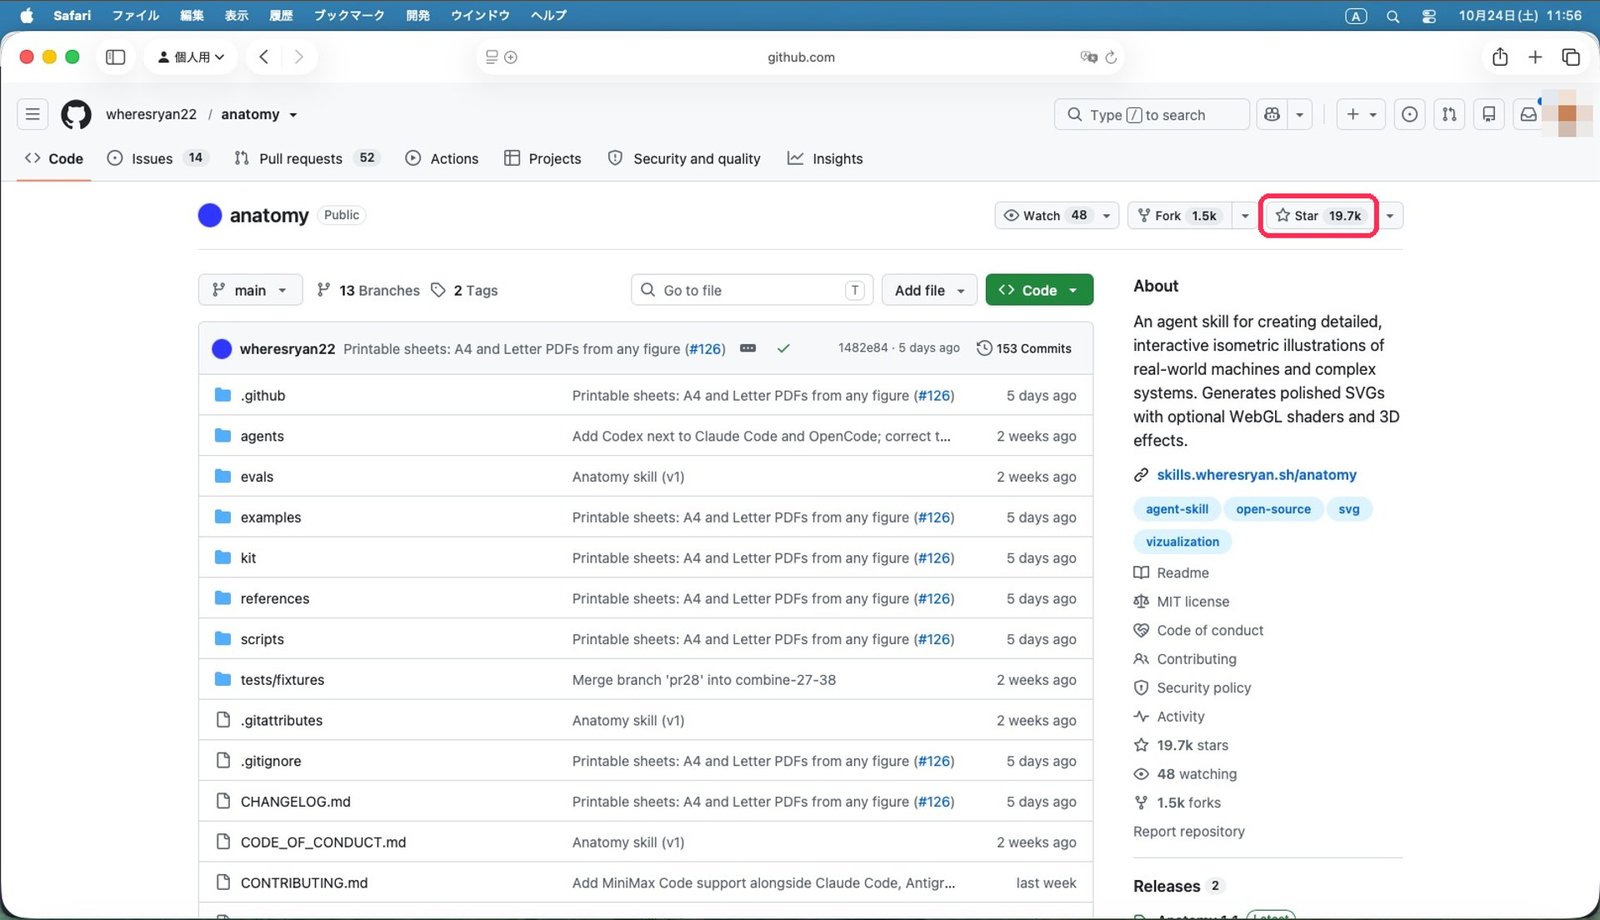Viewport: 1600px width, 920px height.
Task: Show commit details ellipsis for latest commit
Action: click(748, 348)
